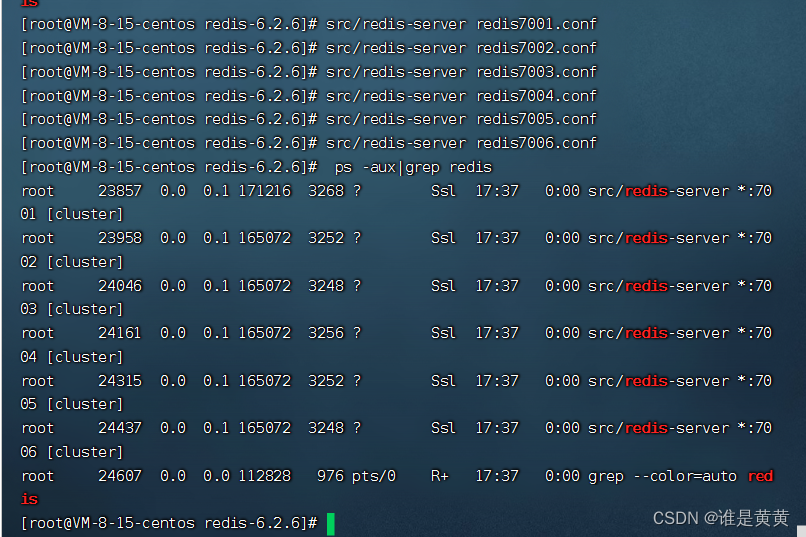
Task: Click process ID 24315
Action: click(x=120, y=381)
